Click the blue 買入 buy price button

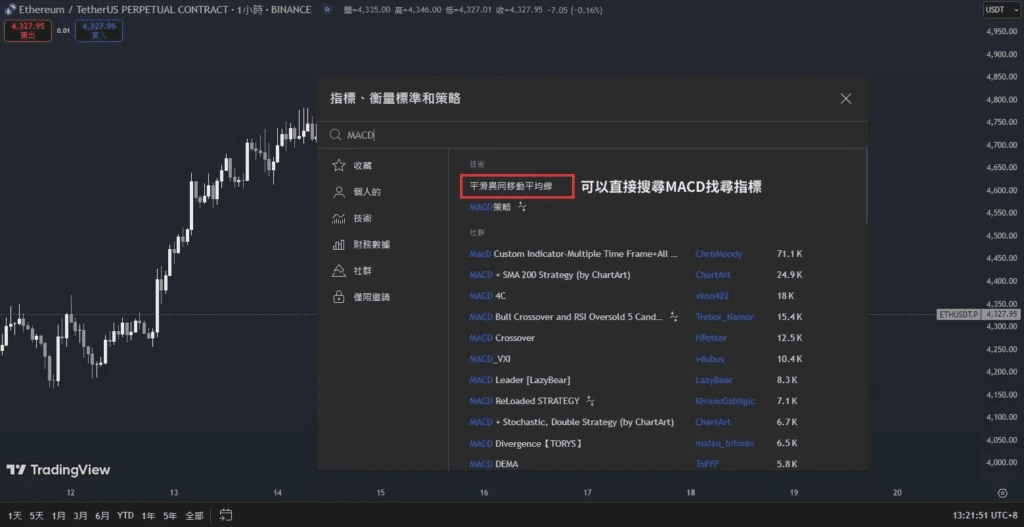98,31
